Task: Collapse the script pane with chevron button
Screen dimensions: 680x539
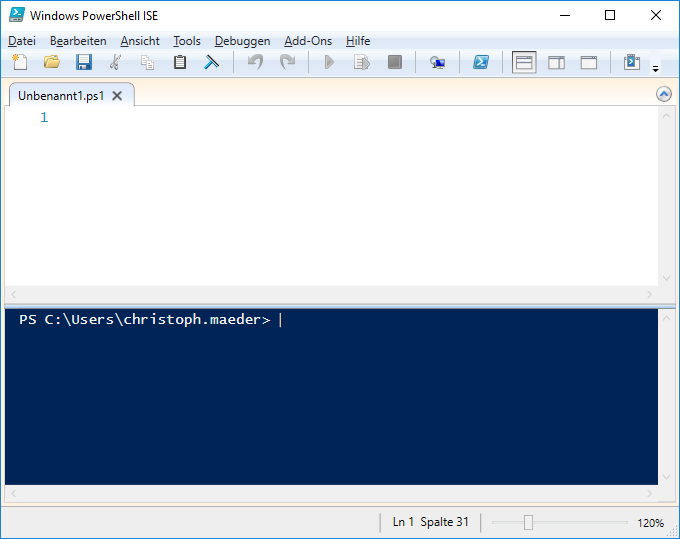Action: click(x=664, y=94)
